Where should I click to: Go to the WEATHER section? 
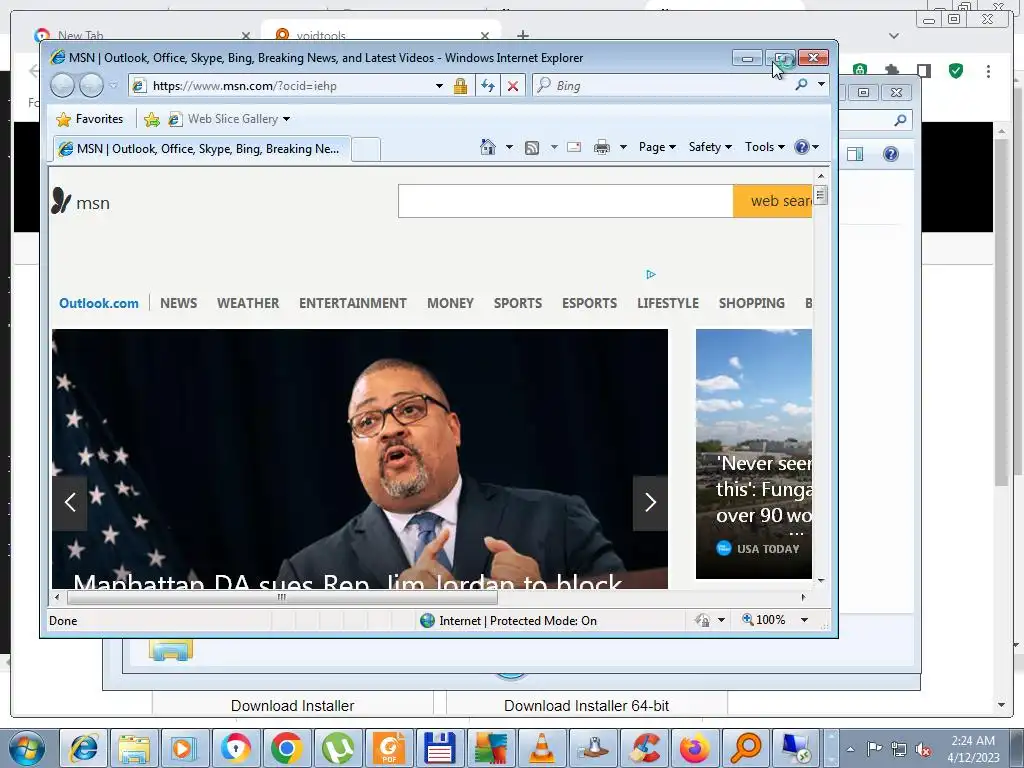tap(248, 303)
